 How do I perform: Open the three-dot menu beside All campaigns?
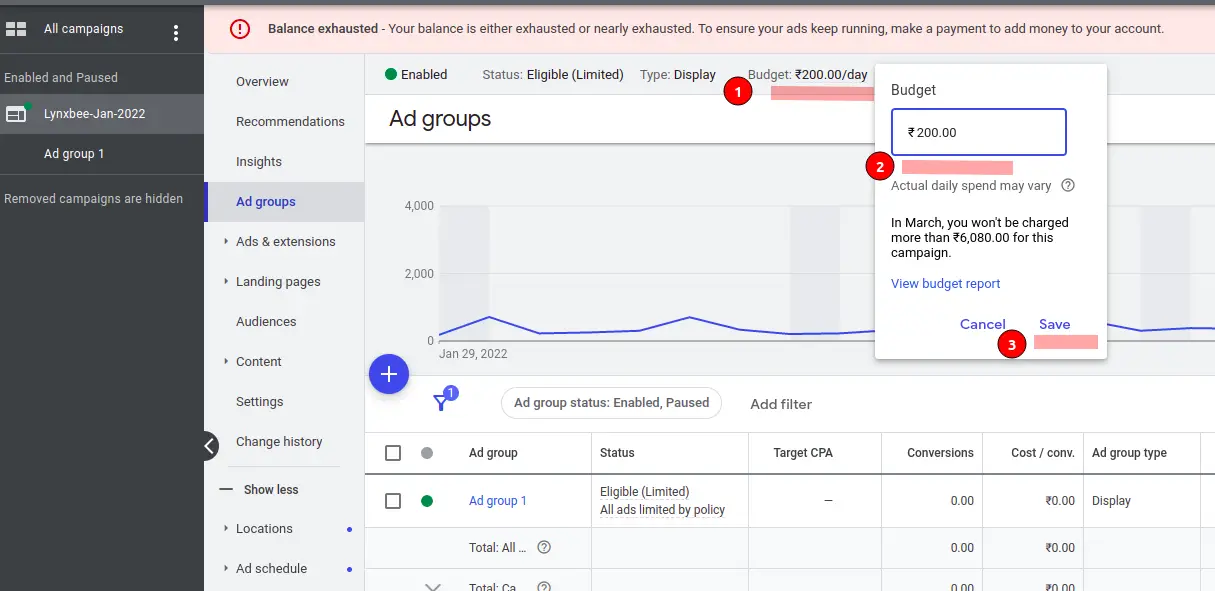(176, 33)
